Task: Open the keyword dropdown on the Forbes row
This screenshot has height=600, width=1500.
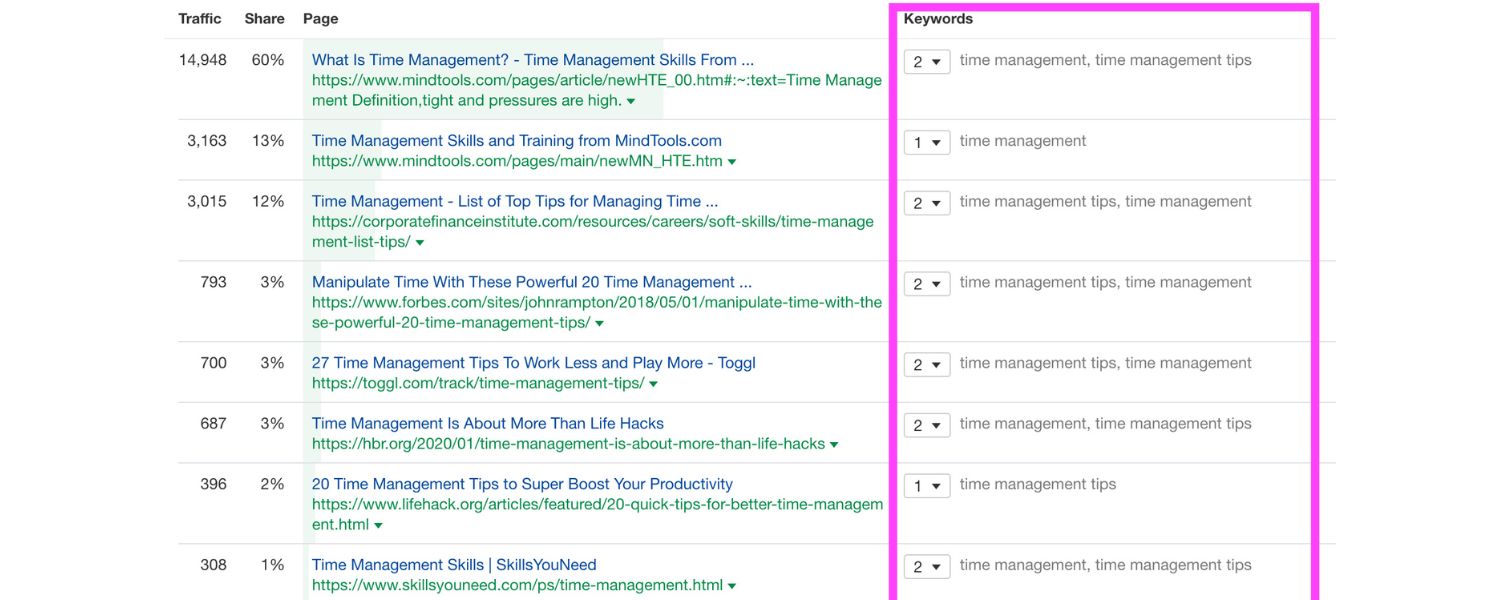Action: (926, 283)
